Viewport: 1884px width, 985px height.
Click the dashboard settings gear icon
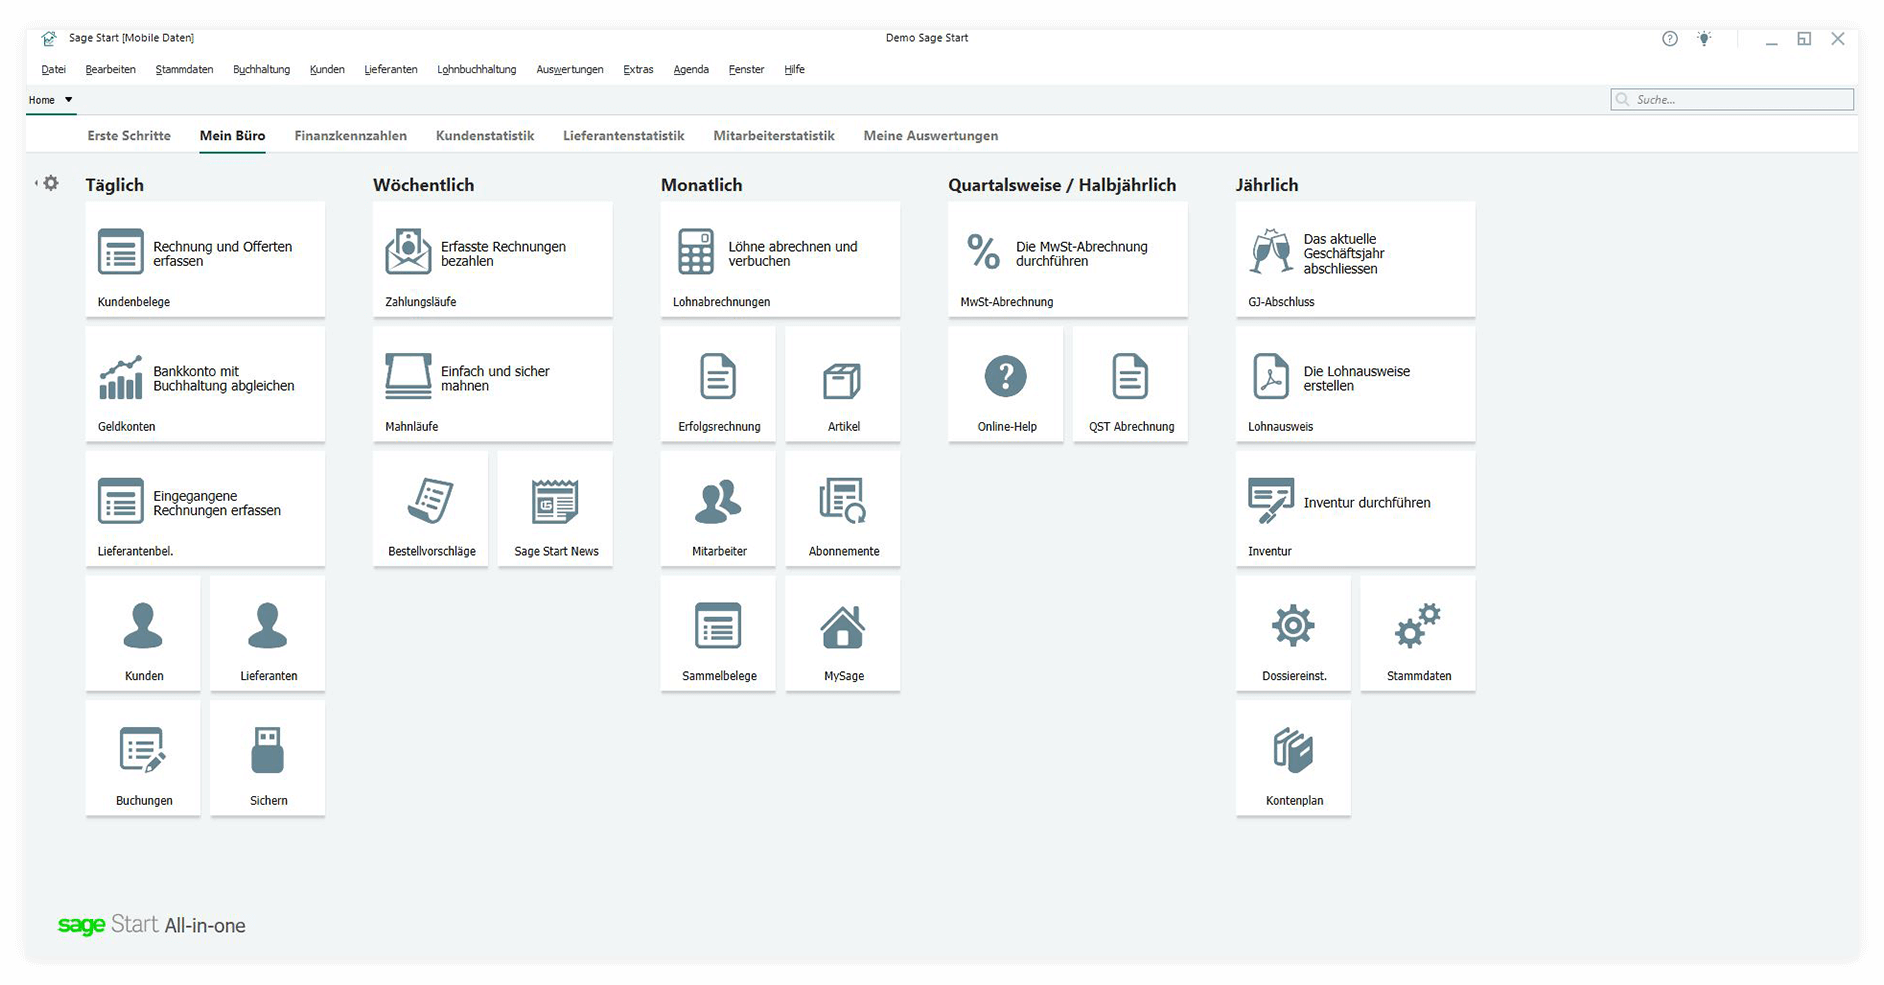[x=51, y=183]
